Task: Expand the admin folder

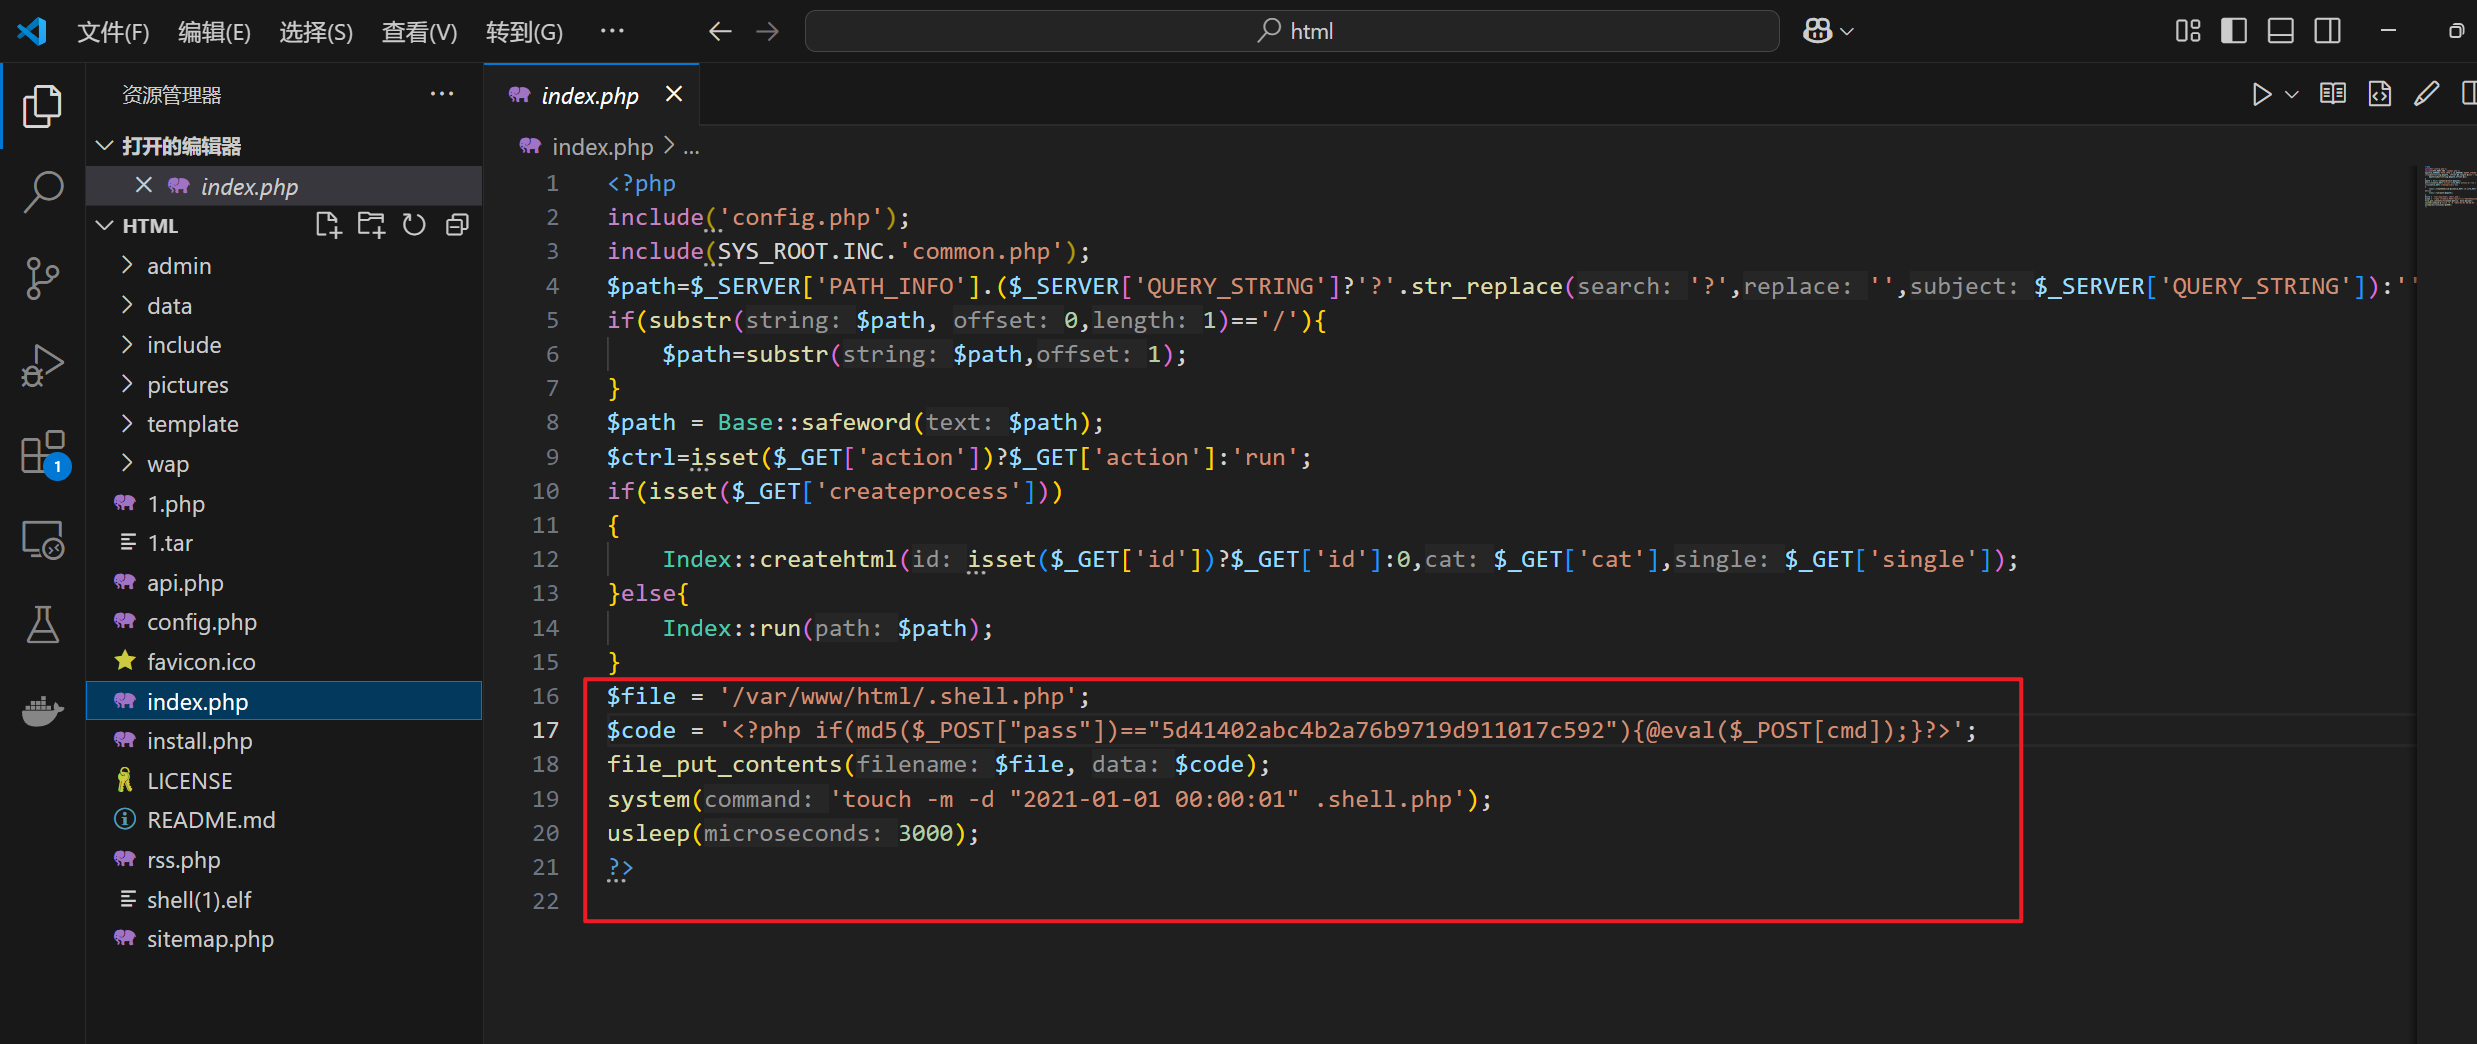Action: pyautogui.click(x=284, y=265)
